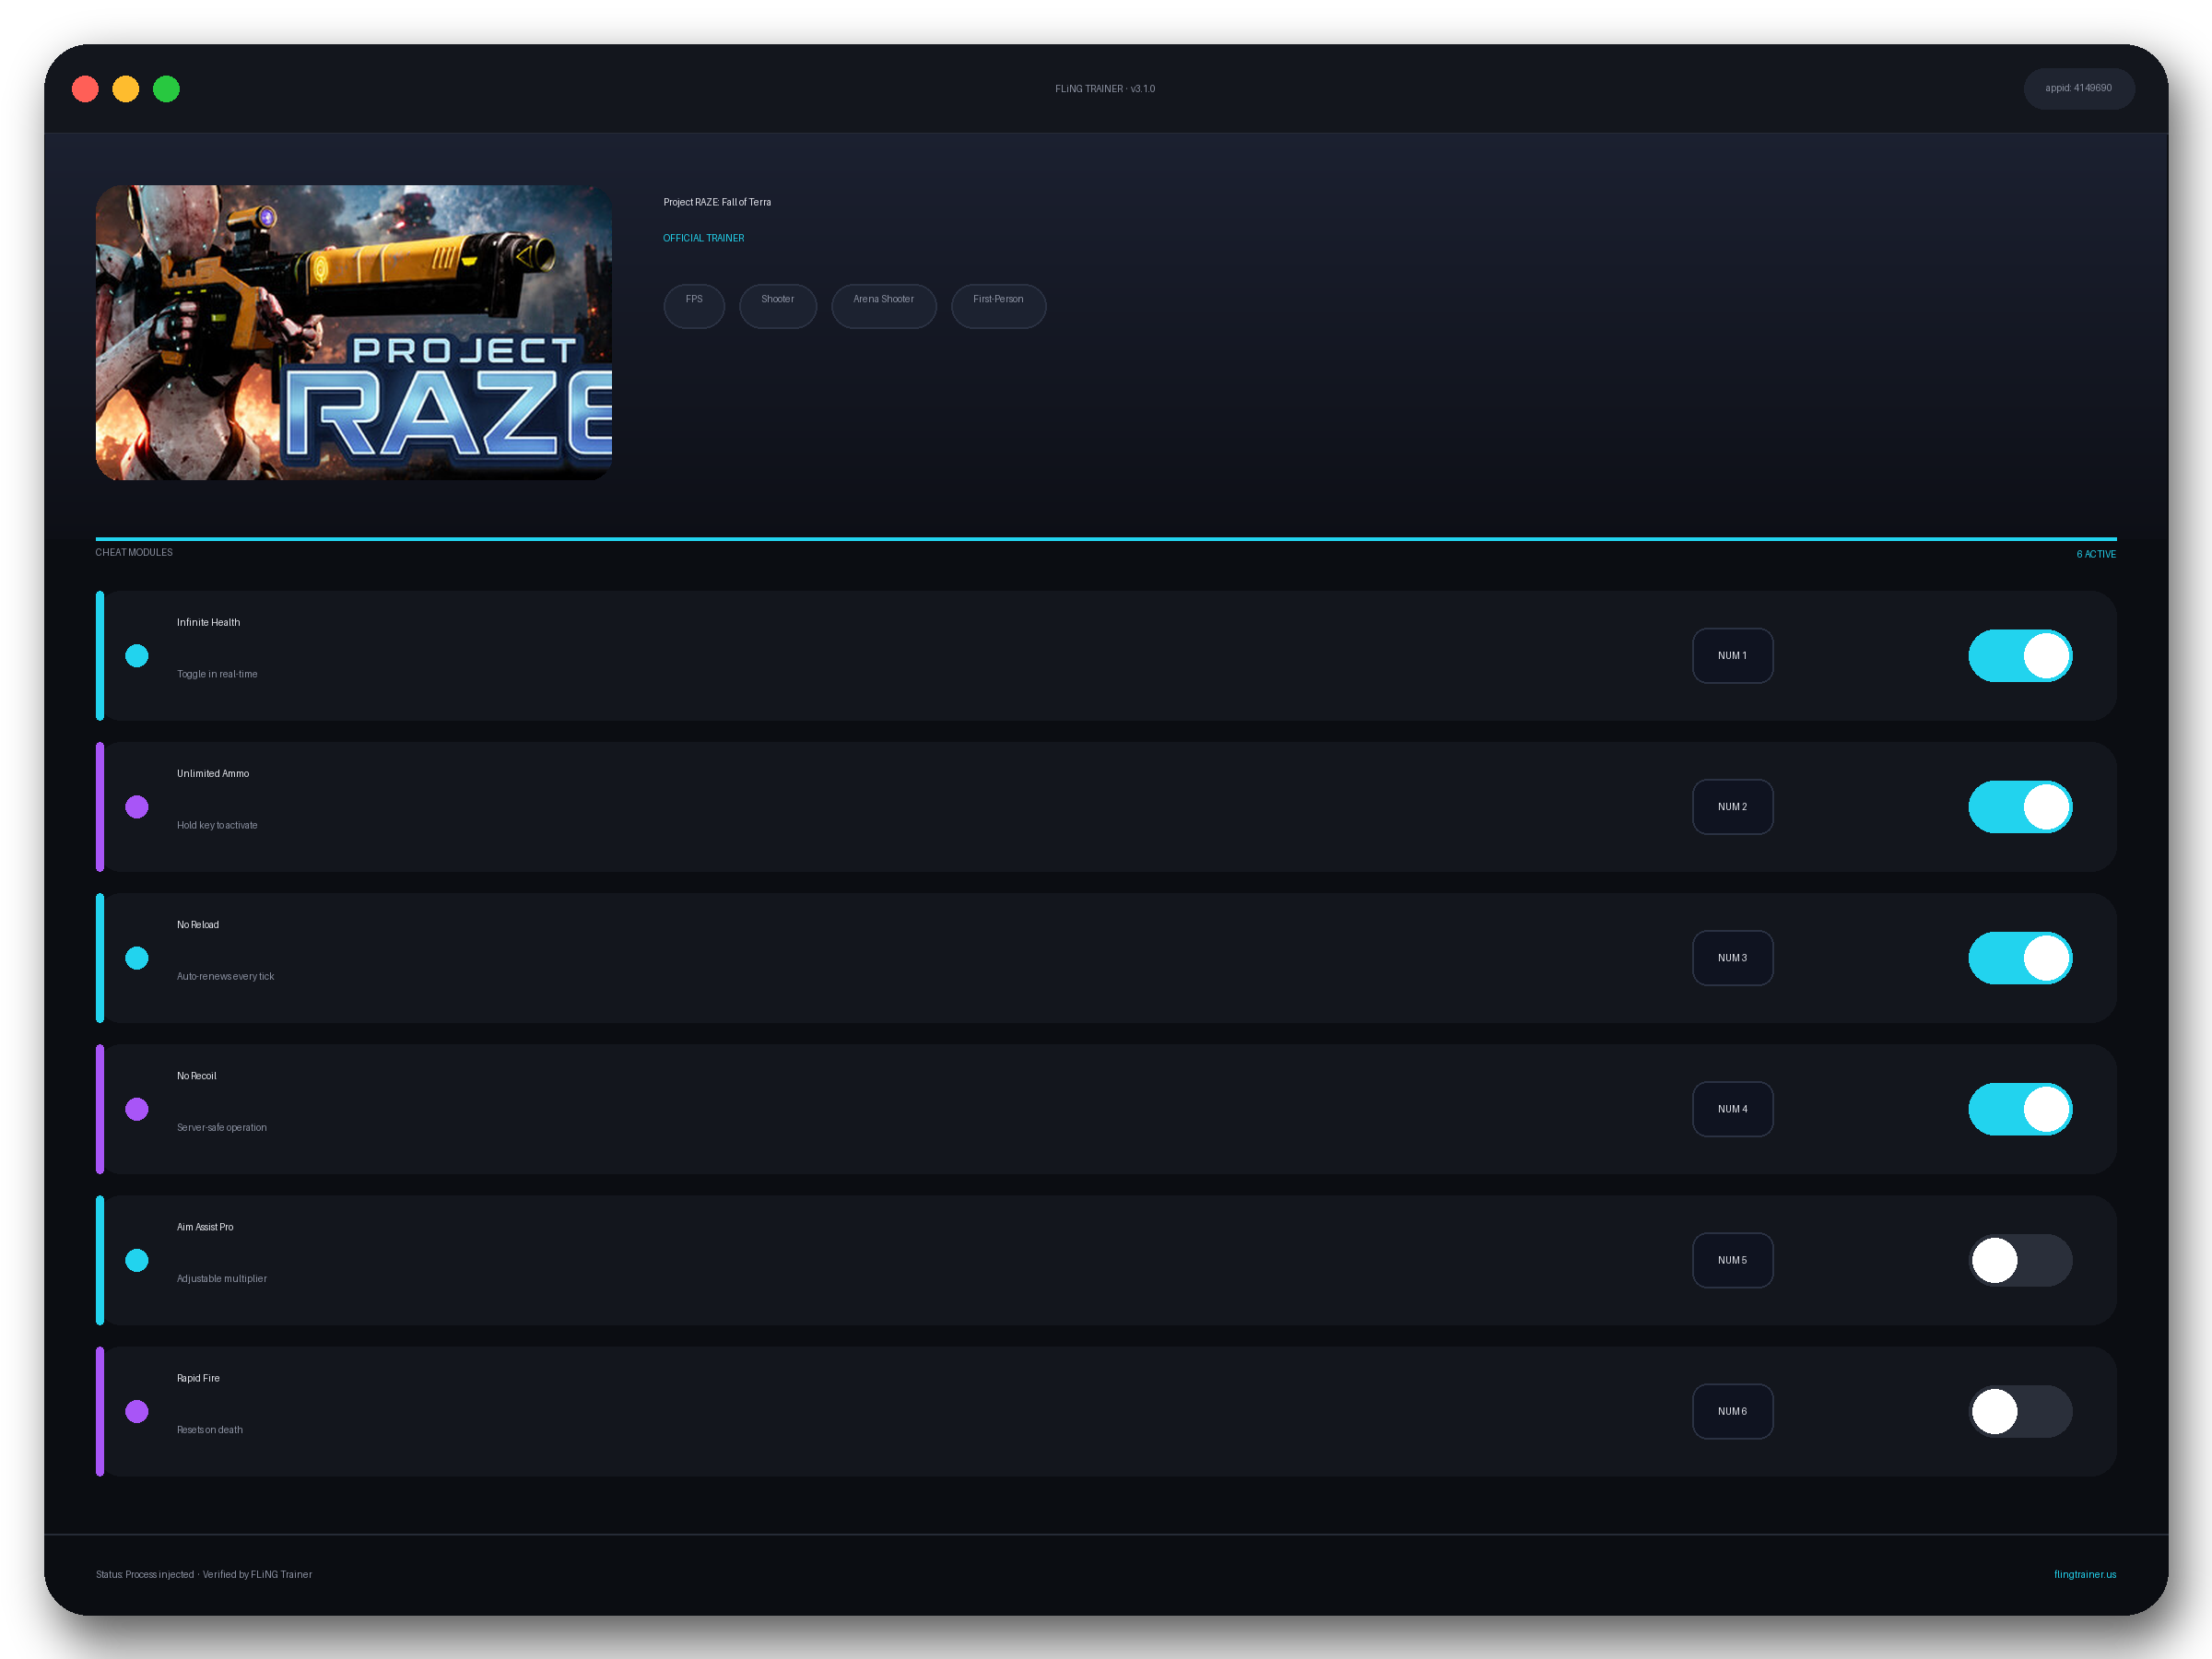This screenshot has height=1659, width=2212.
Task: Choose the Arena Shooter tag
Action: [883, 305]
